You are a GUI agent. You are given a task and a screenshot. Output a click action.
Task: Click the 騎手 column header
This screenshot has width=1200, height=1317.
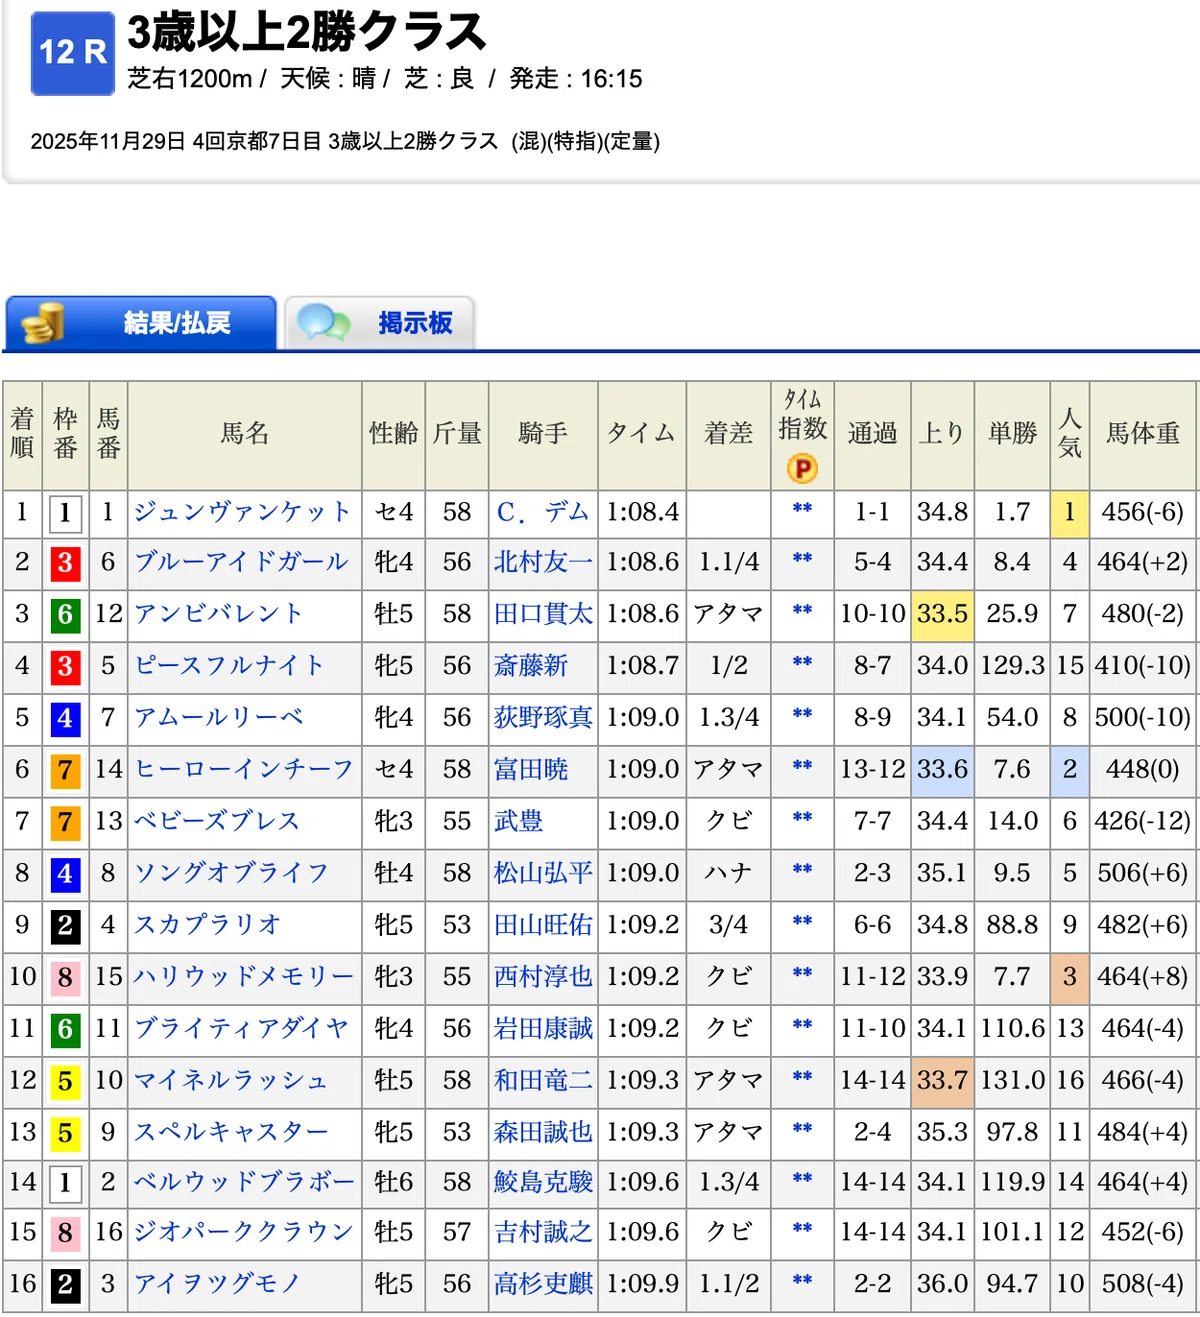tap(543, 434)
